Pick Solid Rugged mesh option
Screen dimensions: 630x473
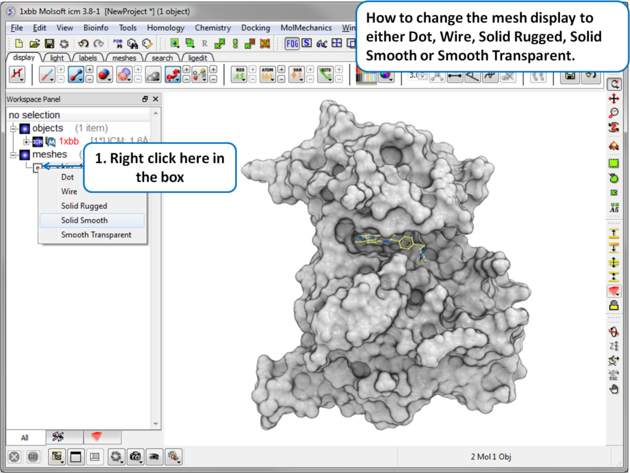pyautogui.click(x=84, y=206)
